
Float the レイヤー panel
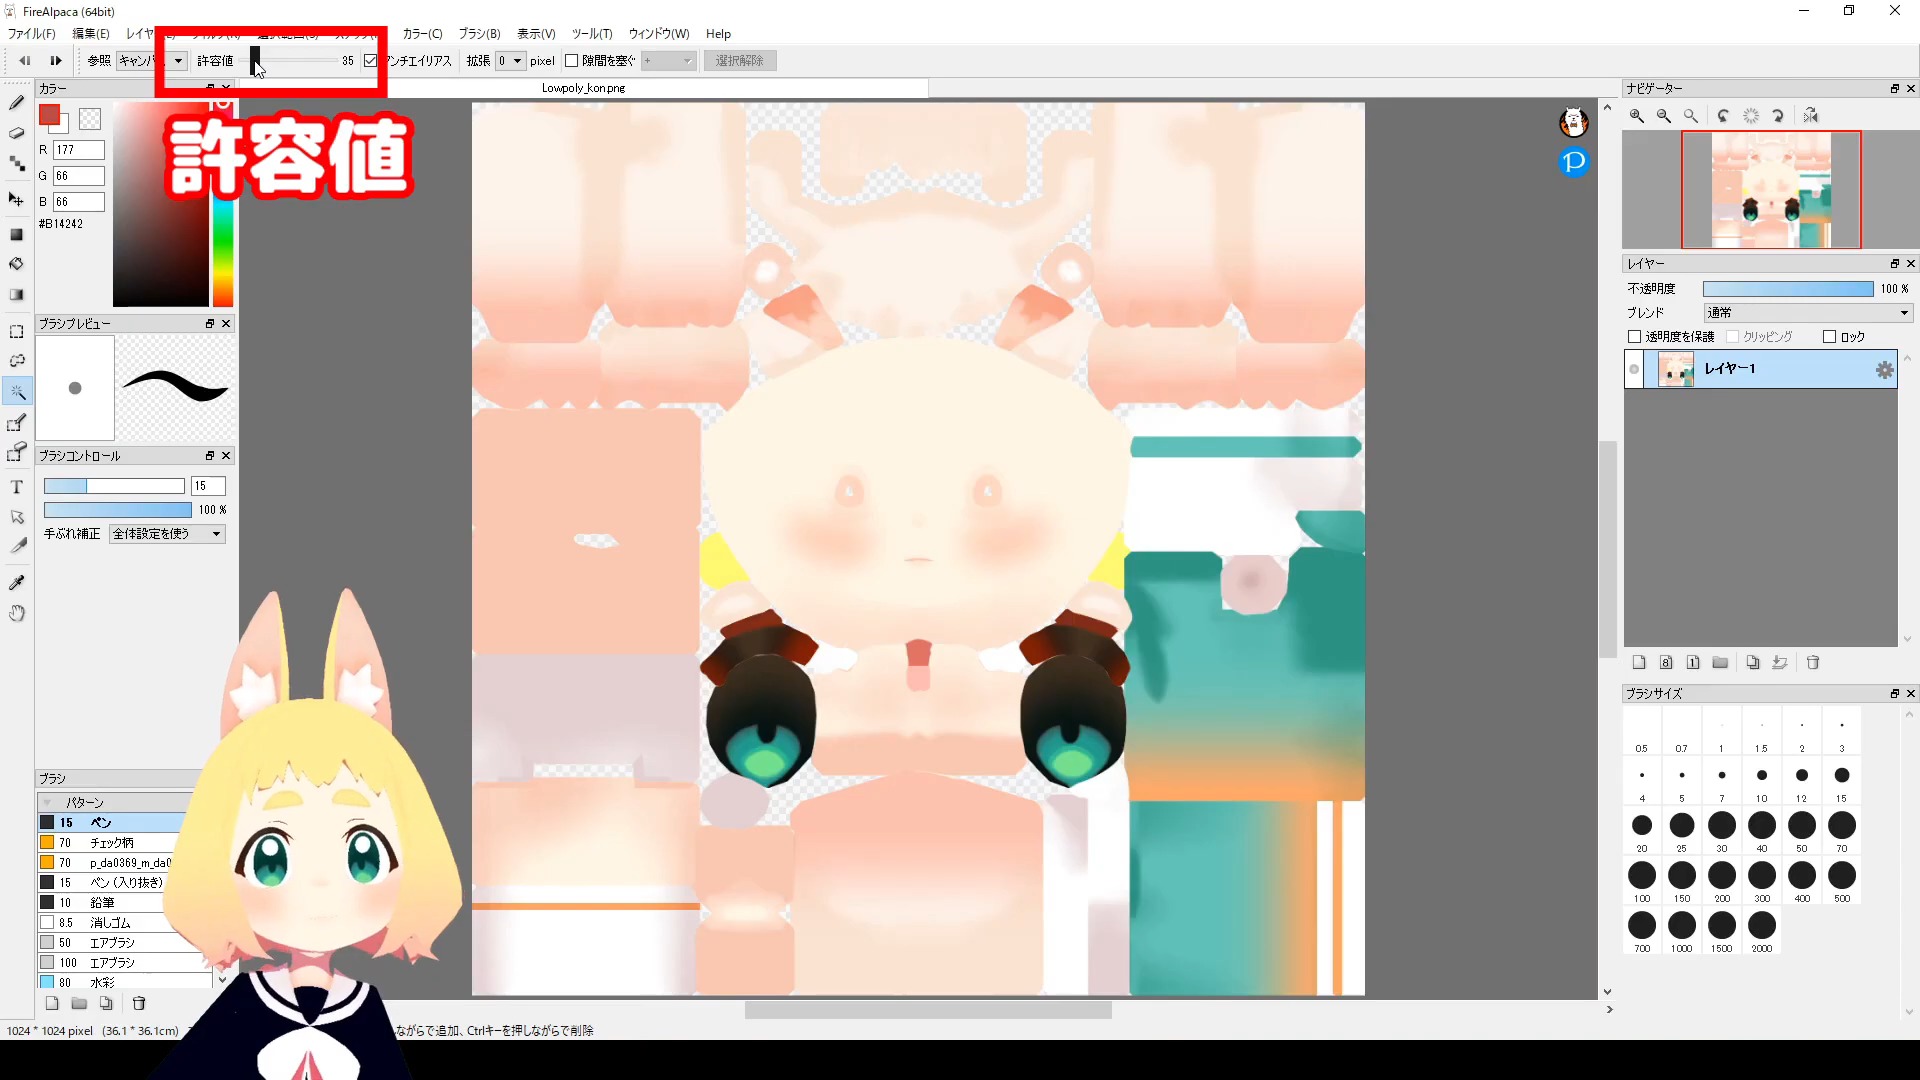tap(1894, 264)
